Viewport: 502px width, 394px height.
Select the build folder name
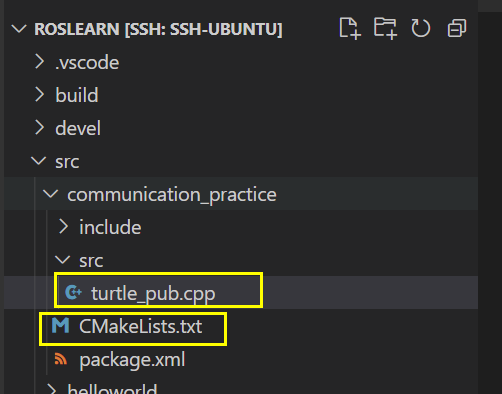coord(77,95)
